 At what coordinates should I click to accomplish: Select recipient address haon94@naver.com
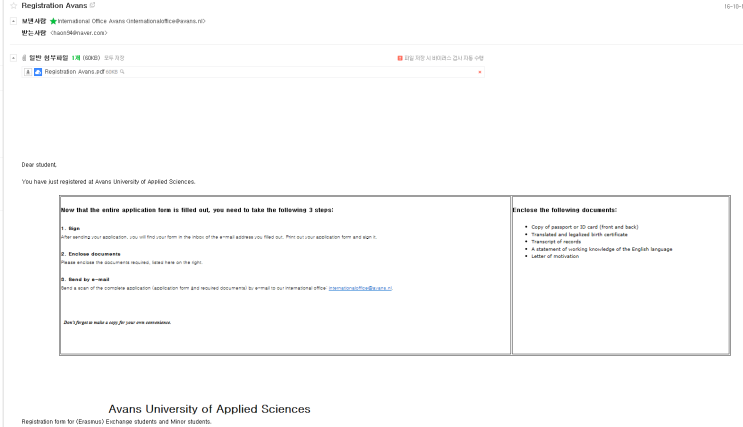[79, 33]
